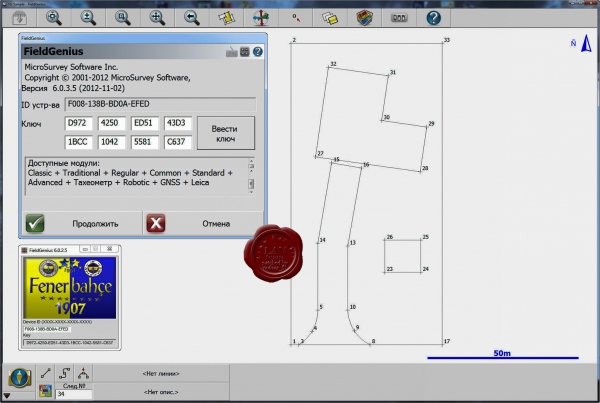Click the plus/minus zoom magnifier icon
Screen dimensions: 600x403
pos(88,18)
